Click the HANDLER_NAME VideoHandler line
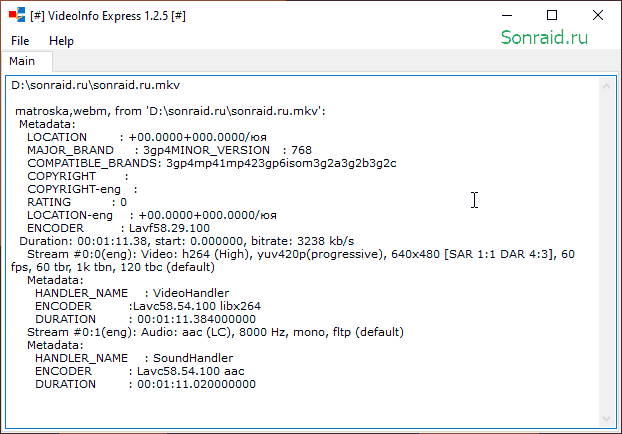This screenshot has width=622, height=434. tap(132, 293)
